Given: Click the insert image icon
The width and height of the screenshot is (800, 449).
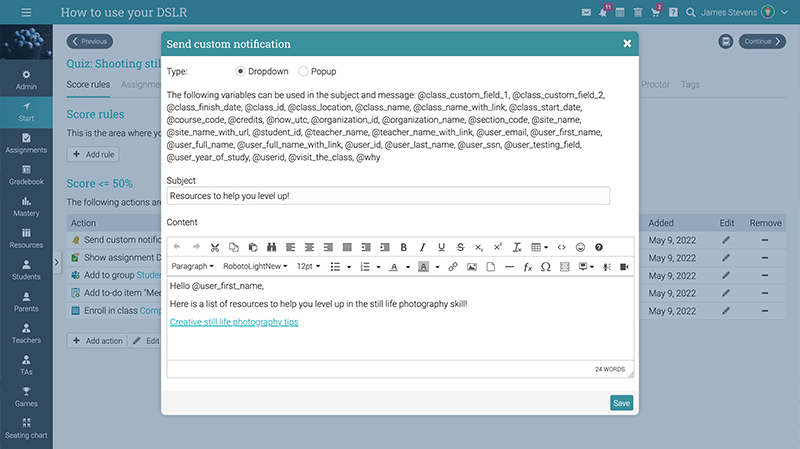Looking at the screenshot, I should click(472, 267).
